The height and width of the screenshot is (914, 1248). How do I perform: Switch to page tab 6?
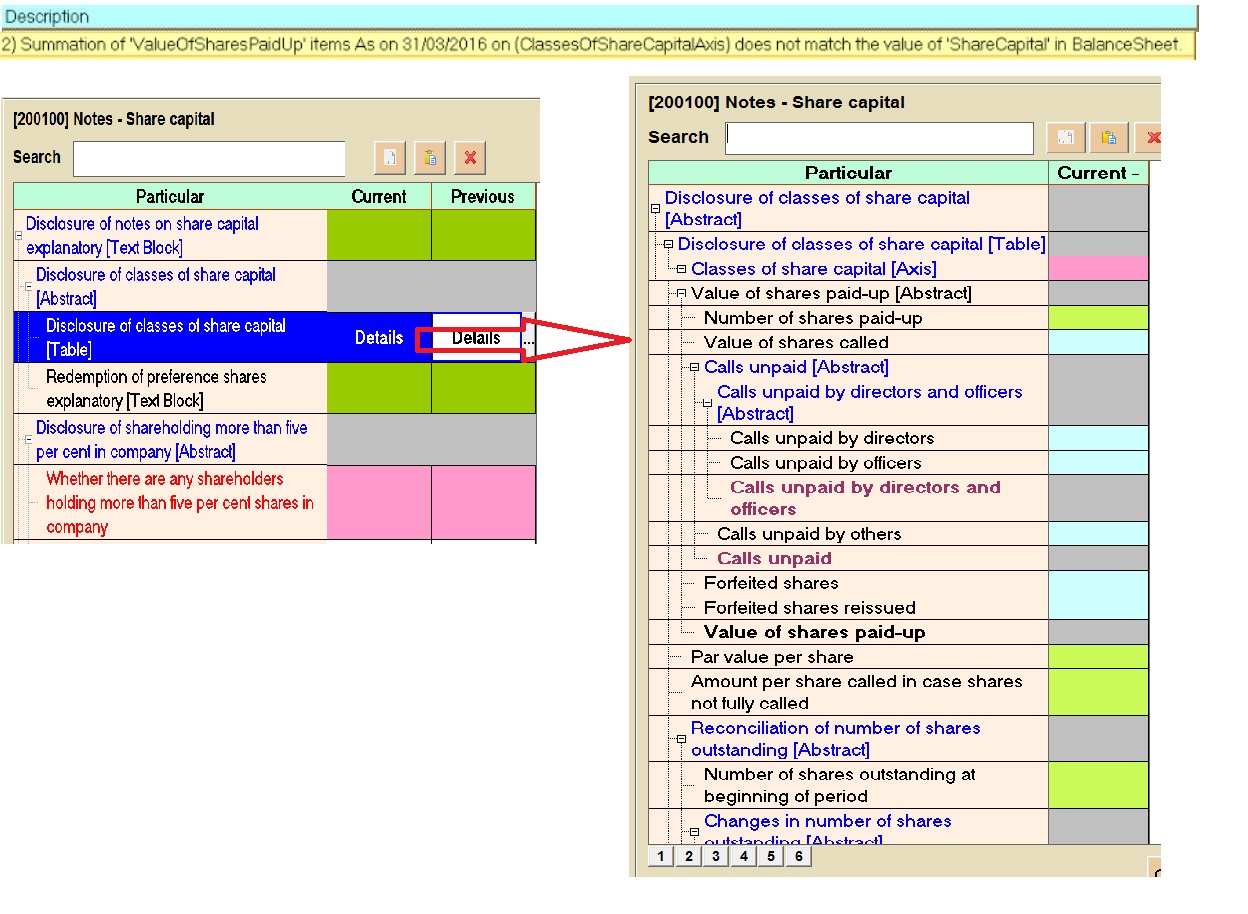point(797,857)
